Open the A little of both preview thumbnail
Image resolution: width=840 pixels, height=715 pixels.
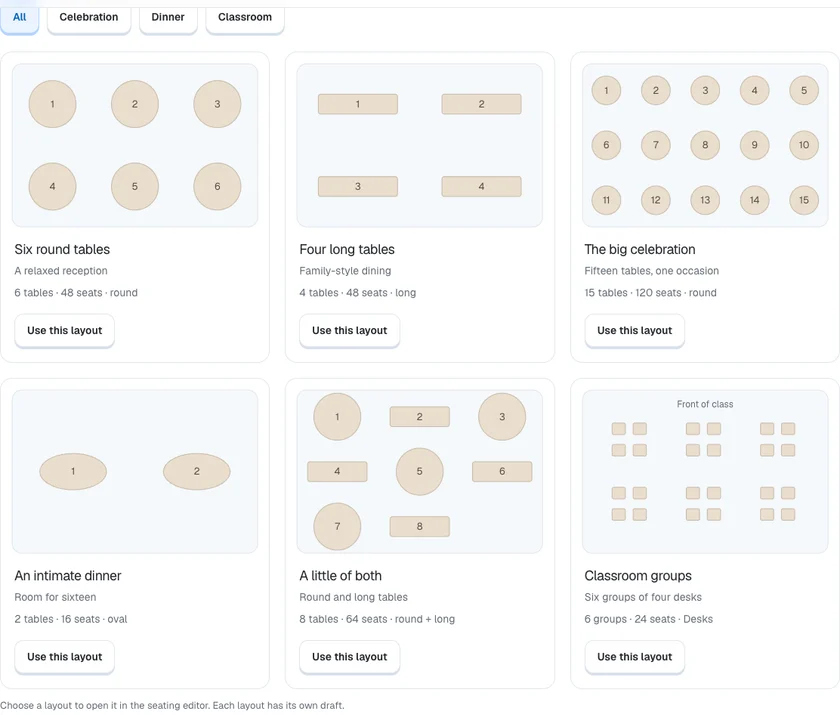419,471
